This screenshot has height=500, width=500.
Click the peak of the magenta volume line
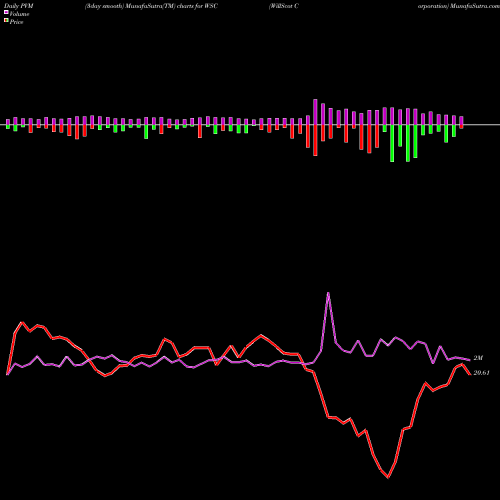click(x=328, y=293)
